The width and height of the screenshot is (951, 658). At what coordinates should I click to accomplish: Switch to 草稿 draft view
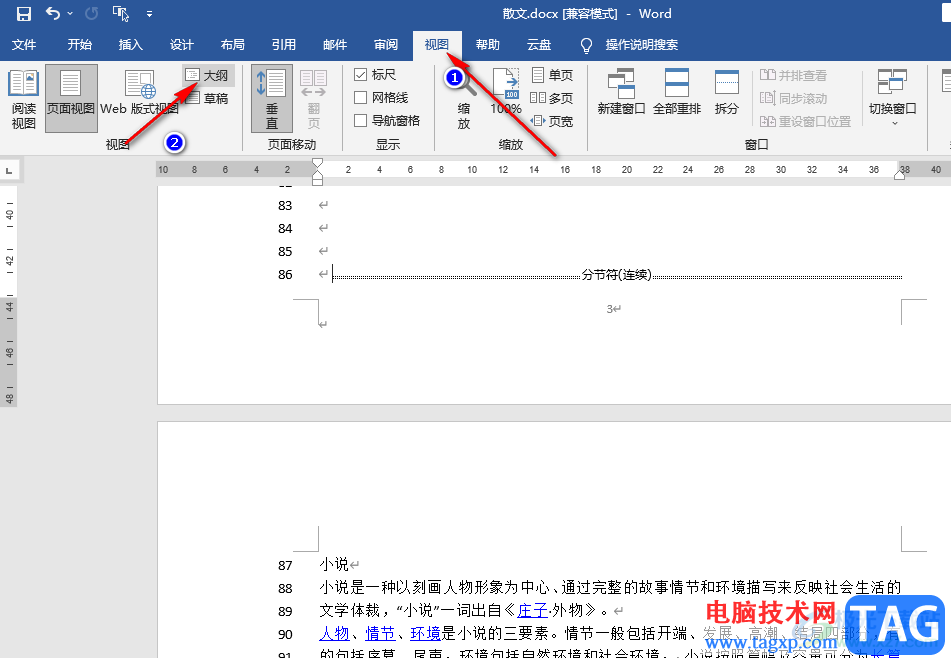207,98
